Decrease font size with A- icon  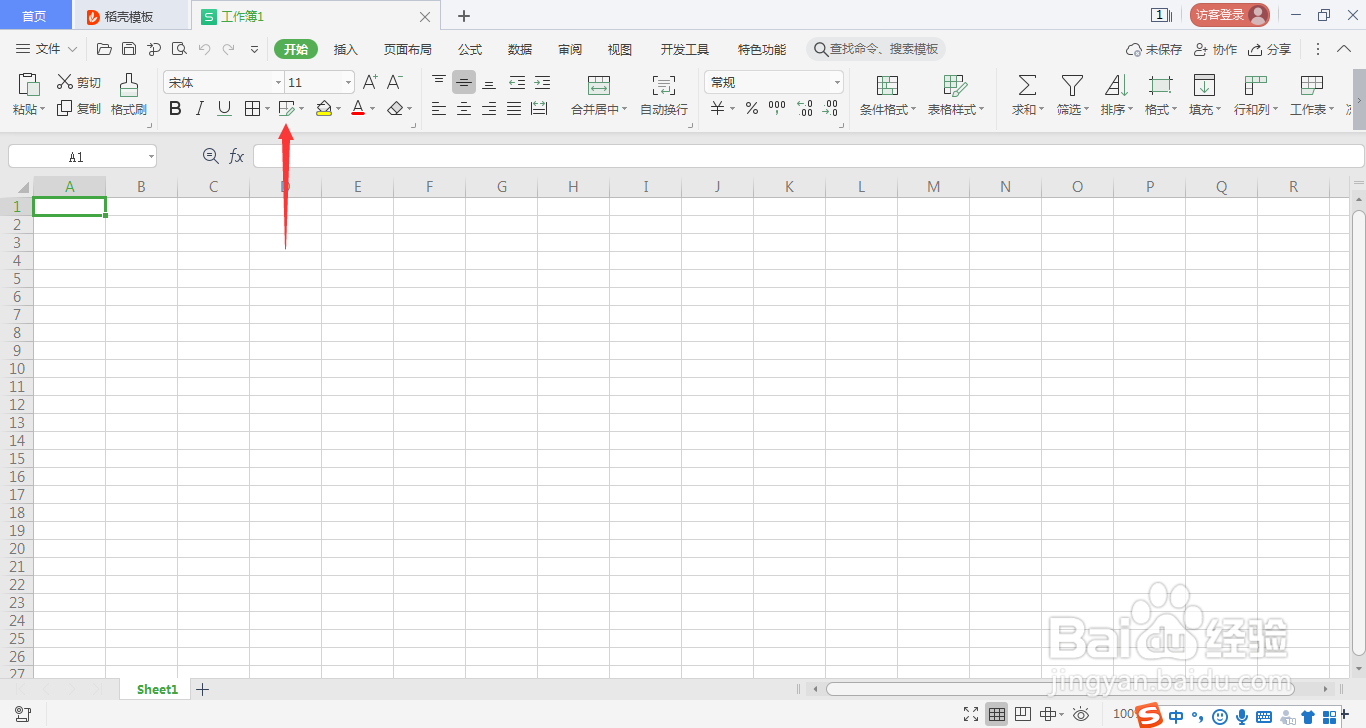click(x=395, y=82)
